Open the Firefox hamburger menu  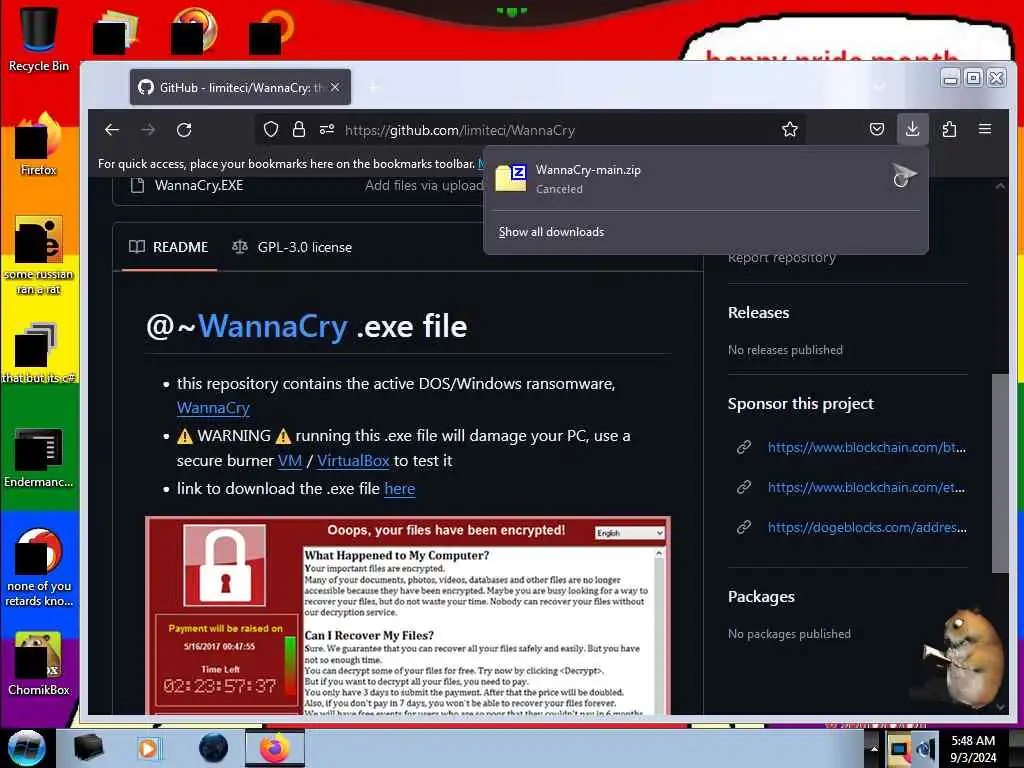click(x=985, y=129)
